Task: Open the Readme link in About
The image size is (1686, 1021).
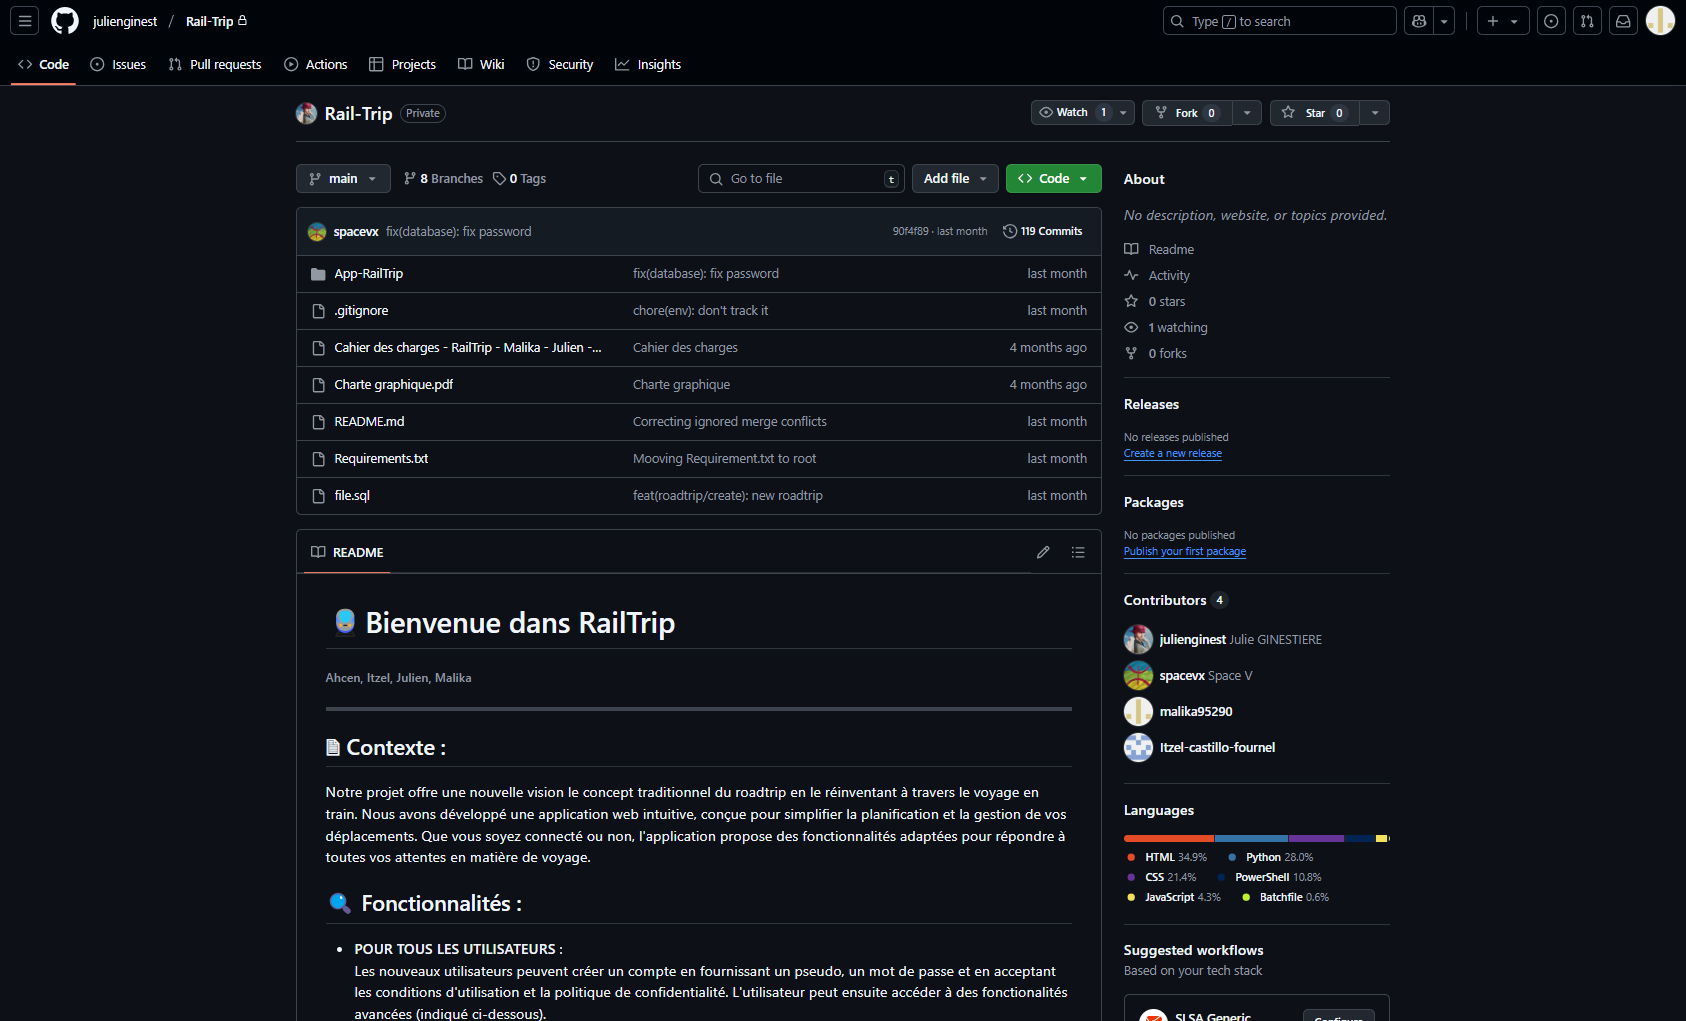Action: pyautogui.click(x=1159, y=249)
